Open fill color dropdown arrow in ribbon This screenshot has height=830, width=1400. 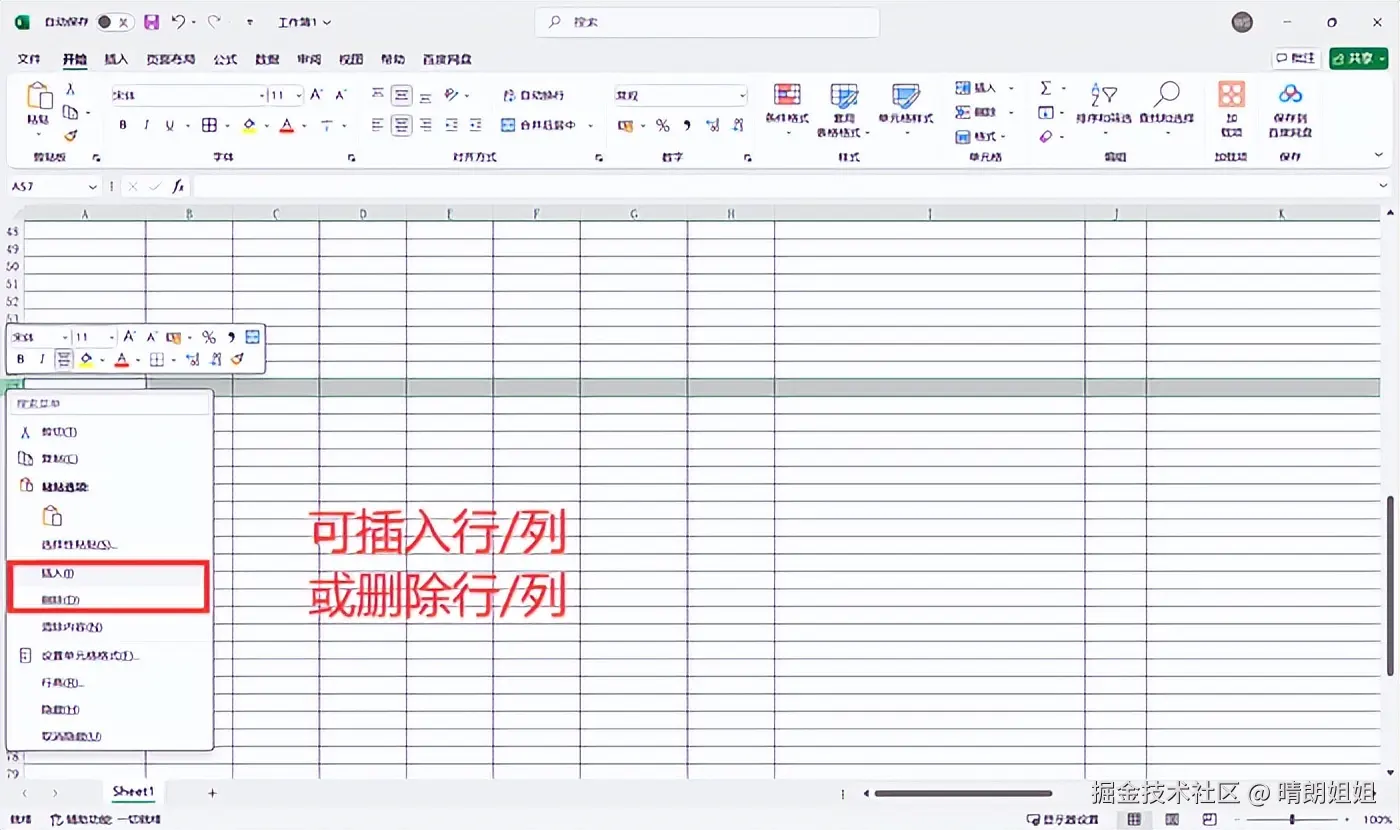[x=265, y=126]
